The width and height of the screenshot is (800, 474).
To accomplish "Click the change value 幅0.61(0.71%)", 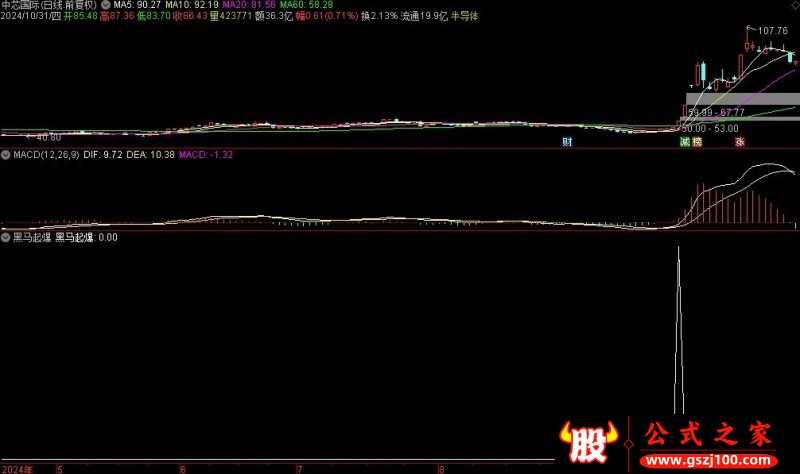I will [x=327, y=16].
